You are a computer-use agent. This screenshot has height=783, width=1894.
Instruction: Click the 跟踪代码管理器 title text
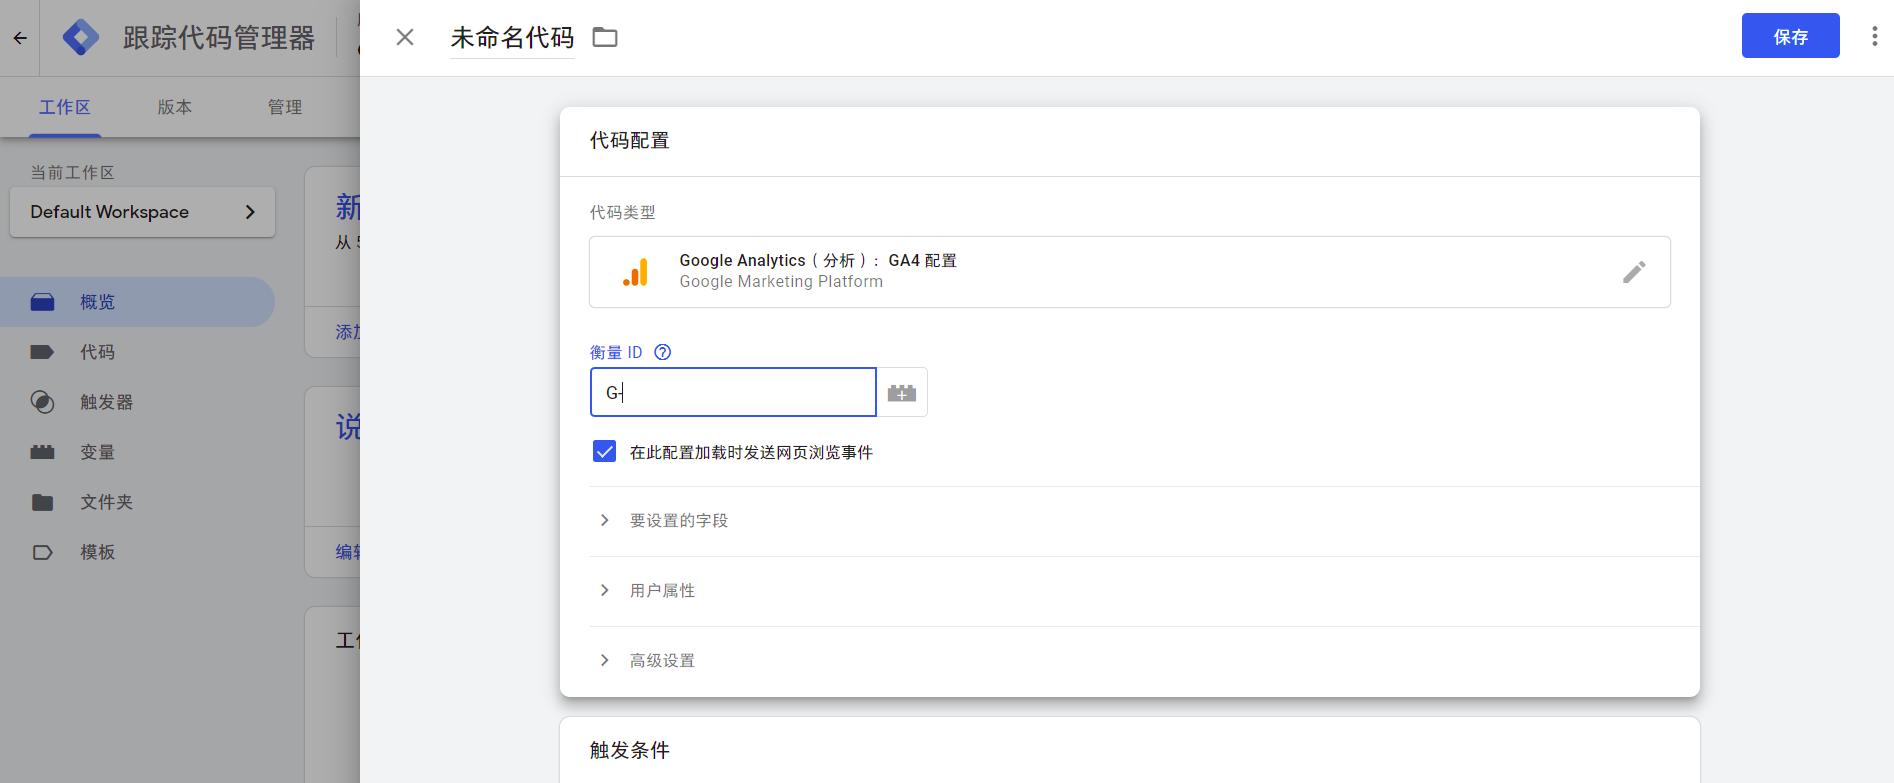219,38
